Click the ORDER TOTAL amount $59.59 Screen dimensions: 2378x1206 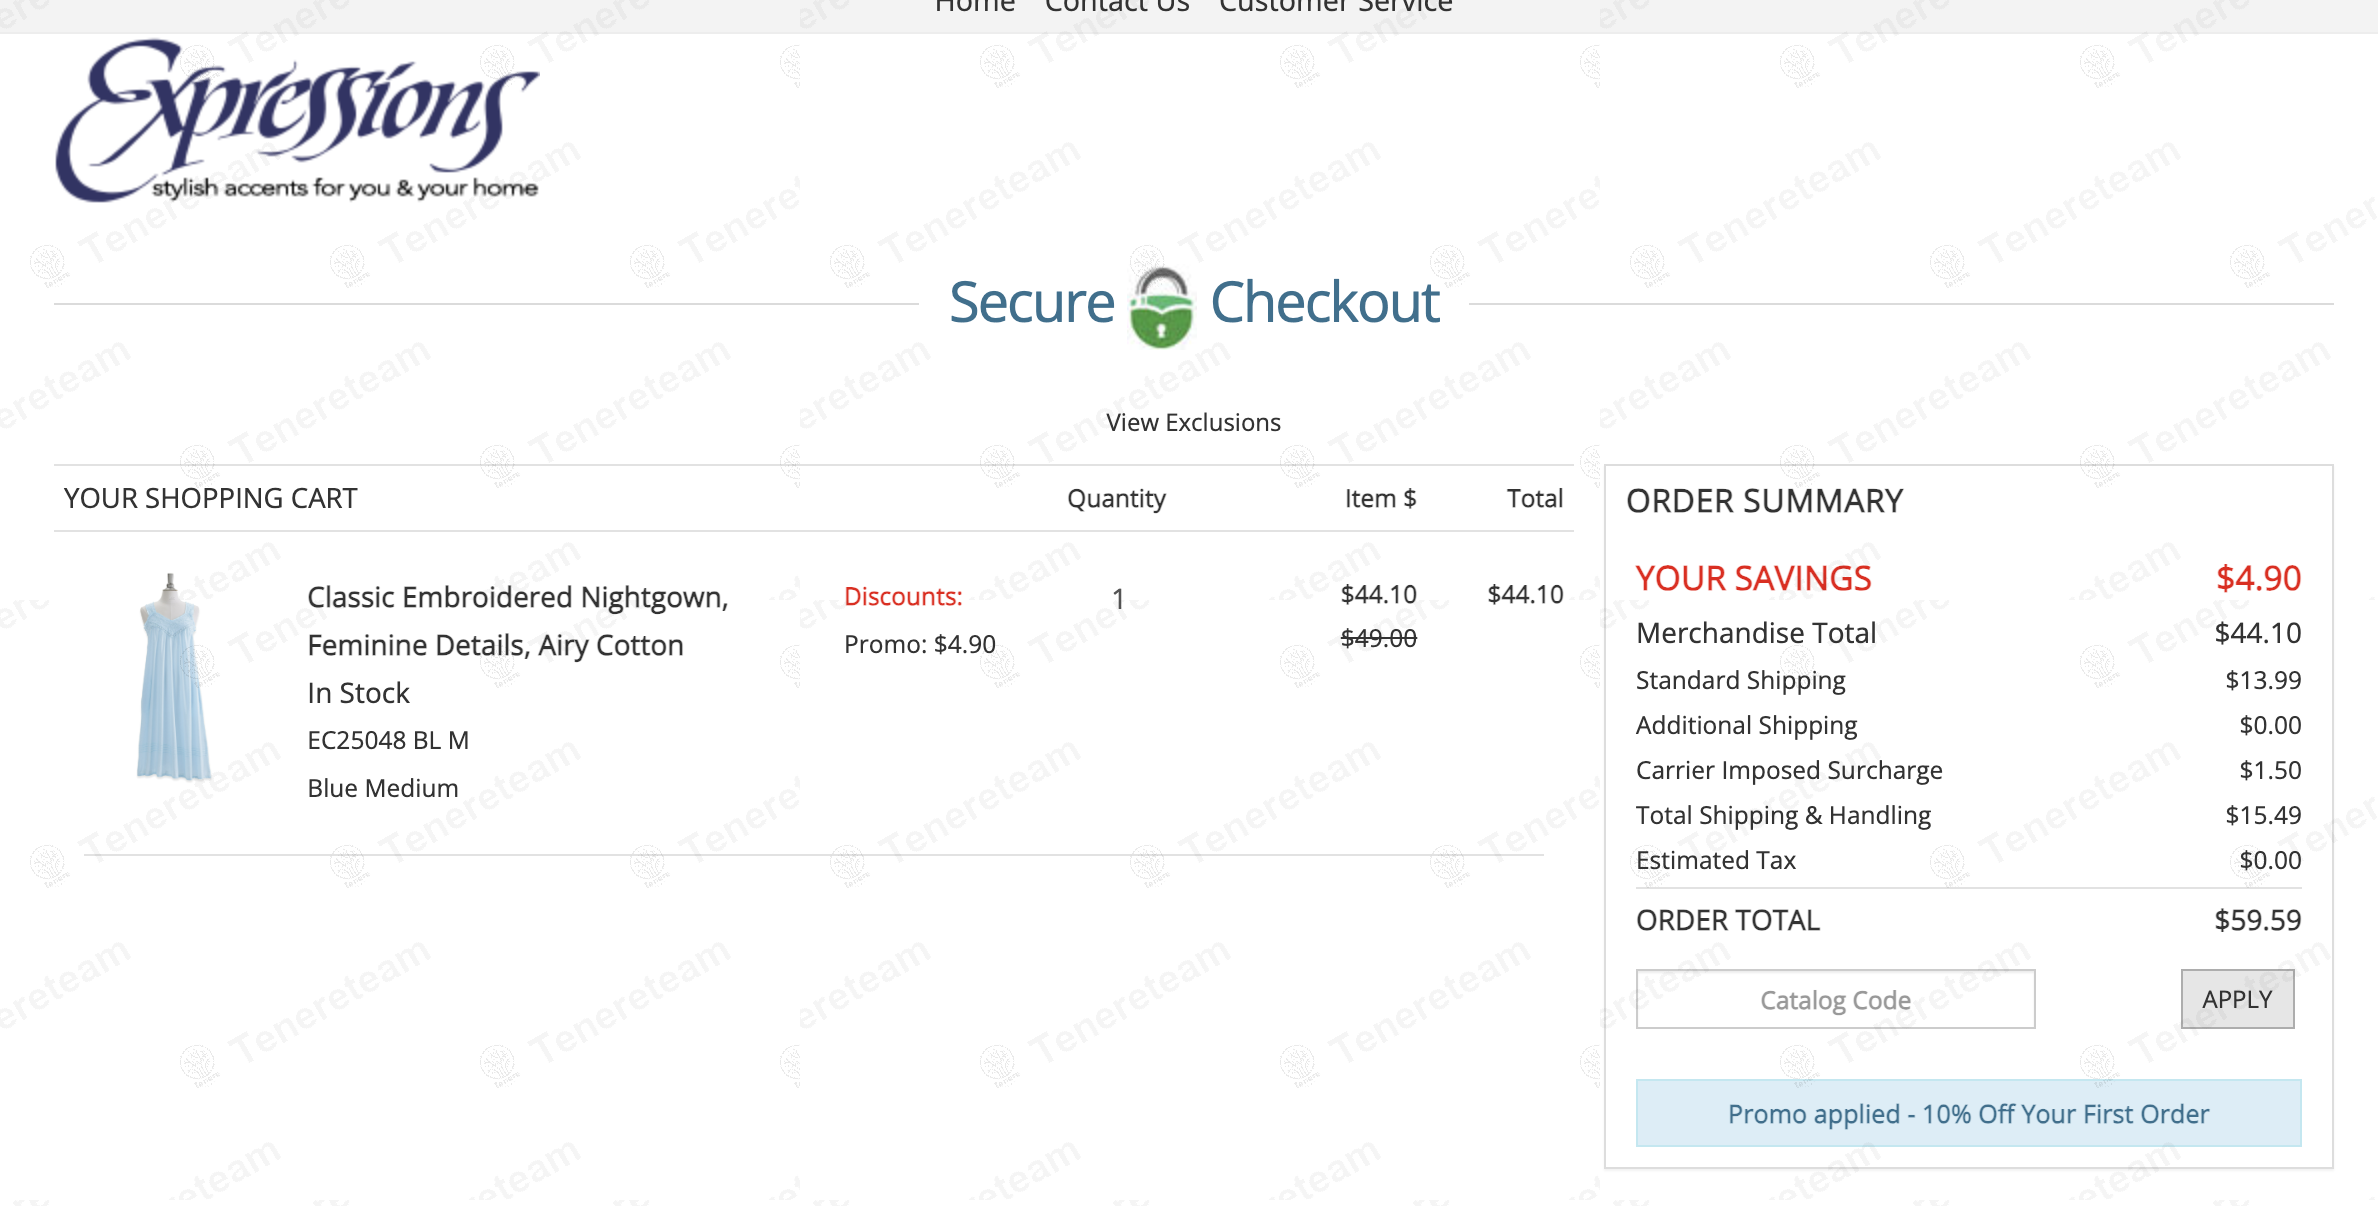(x=2257, y=920)
